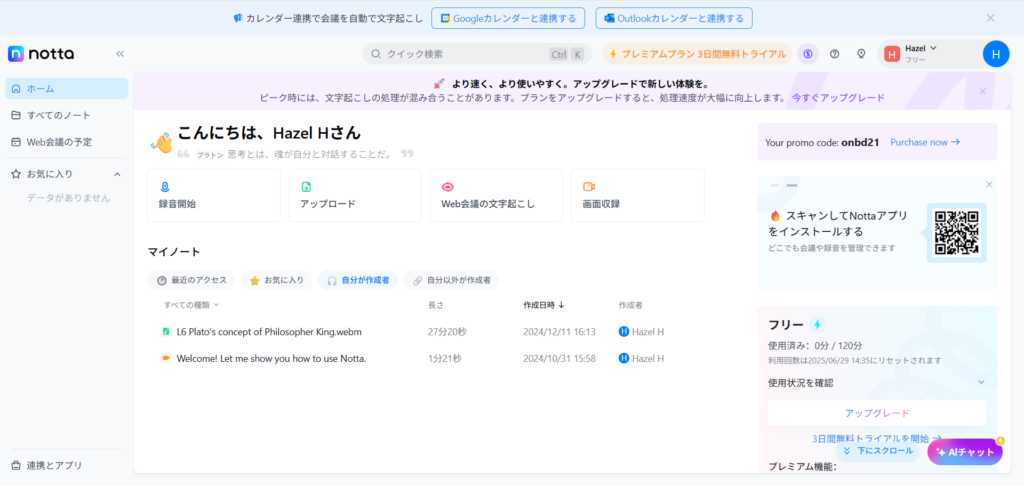The width and height of the screenshot is (1024, 486).
Task: Expand 使用状況を確認
Action: (x=876, y=383)
